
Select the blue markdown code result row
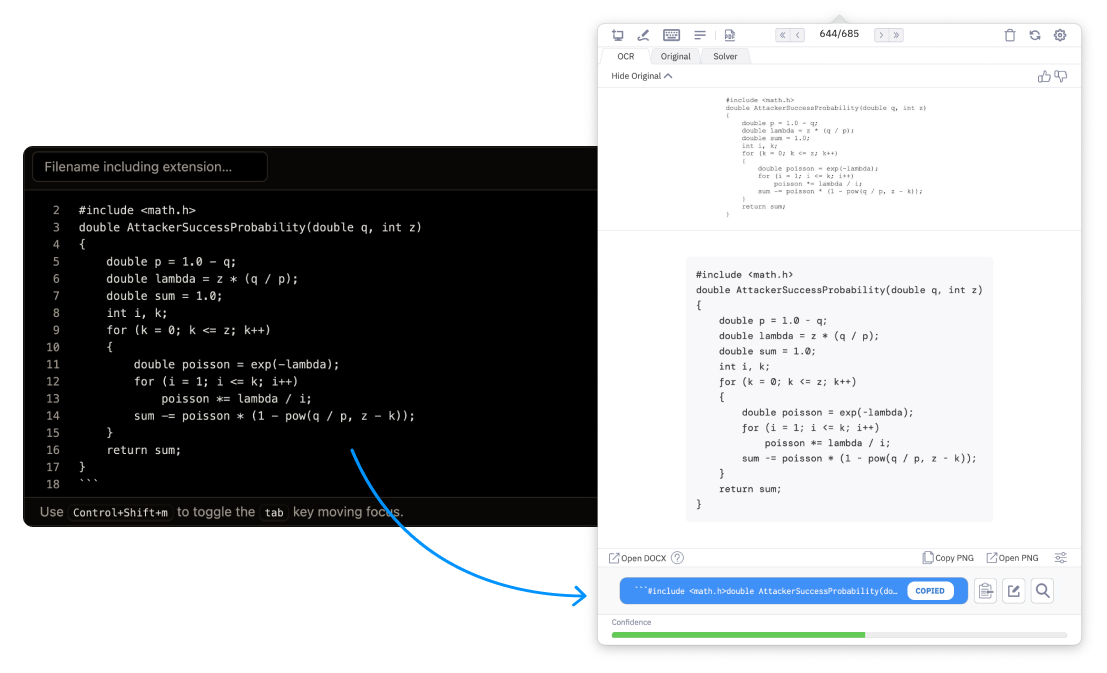click(794, 591)
